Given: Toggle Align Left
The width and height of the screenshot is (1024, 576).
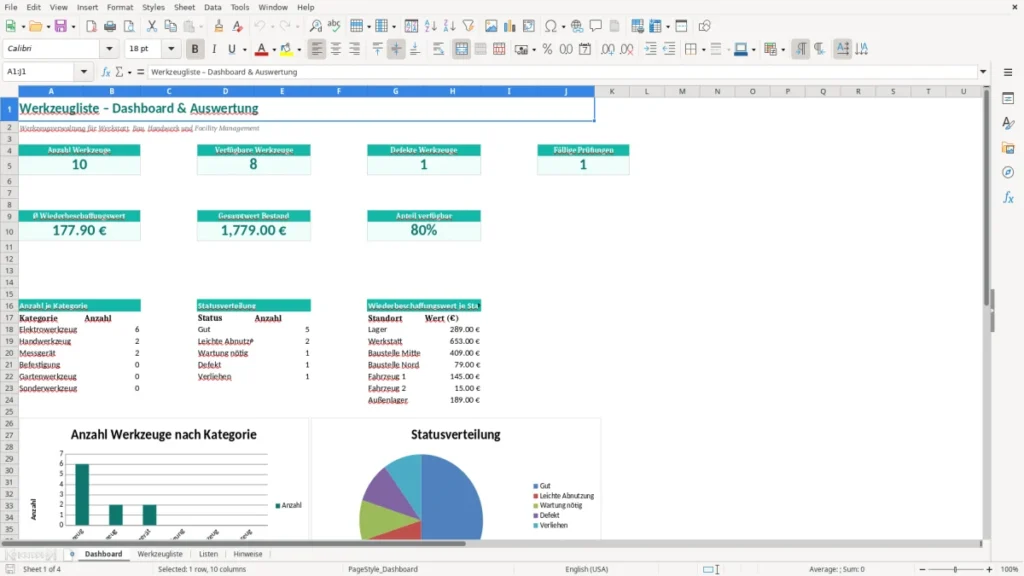Looking at the screenshot, I should tap(317, 49).
